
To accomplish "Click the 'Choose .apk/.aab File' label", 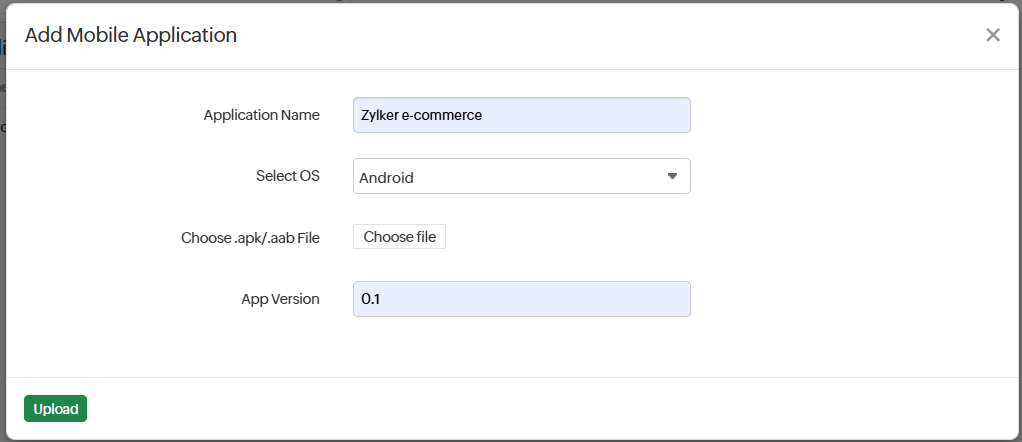I will [250, 238].
